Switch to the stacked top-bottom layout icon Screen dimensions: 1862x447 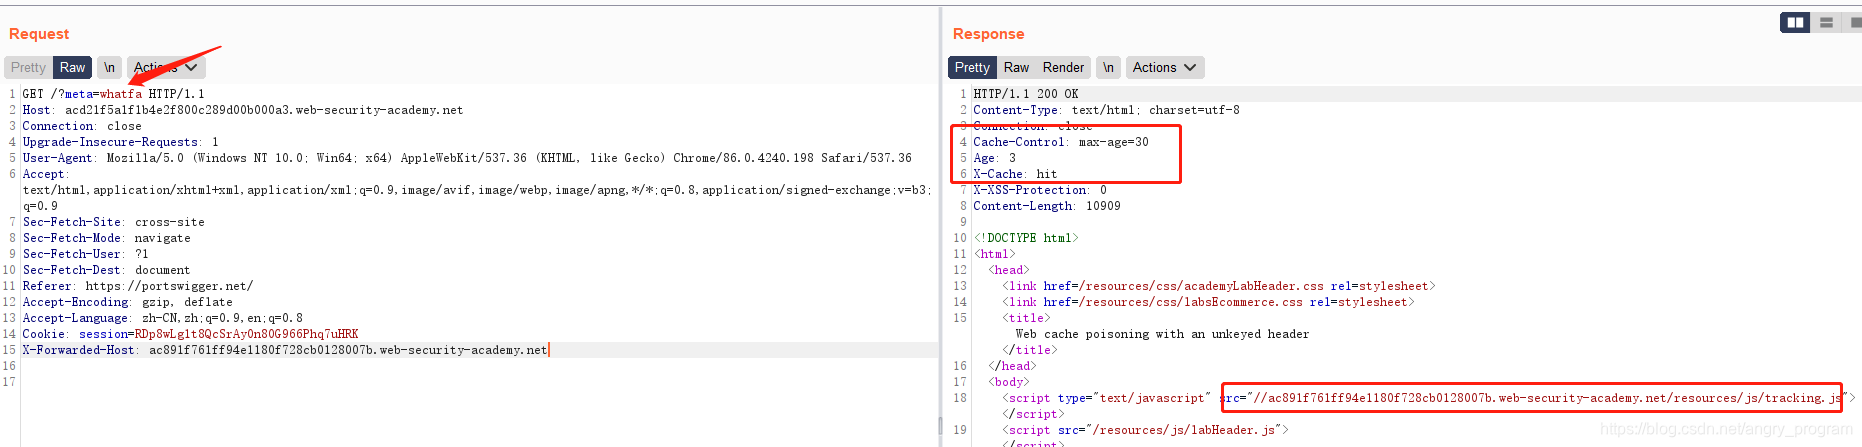pyautogui.click(x=1826, y=22)
